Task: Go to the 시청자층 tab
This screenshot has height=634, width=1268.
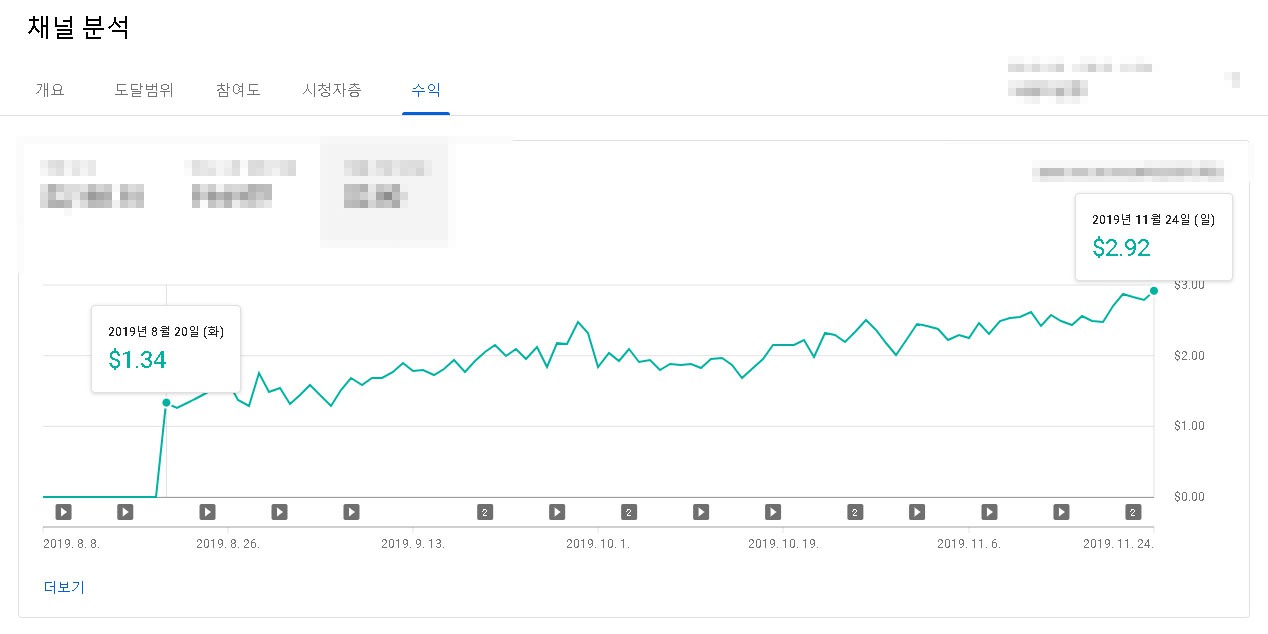Action: pos(332,90)
